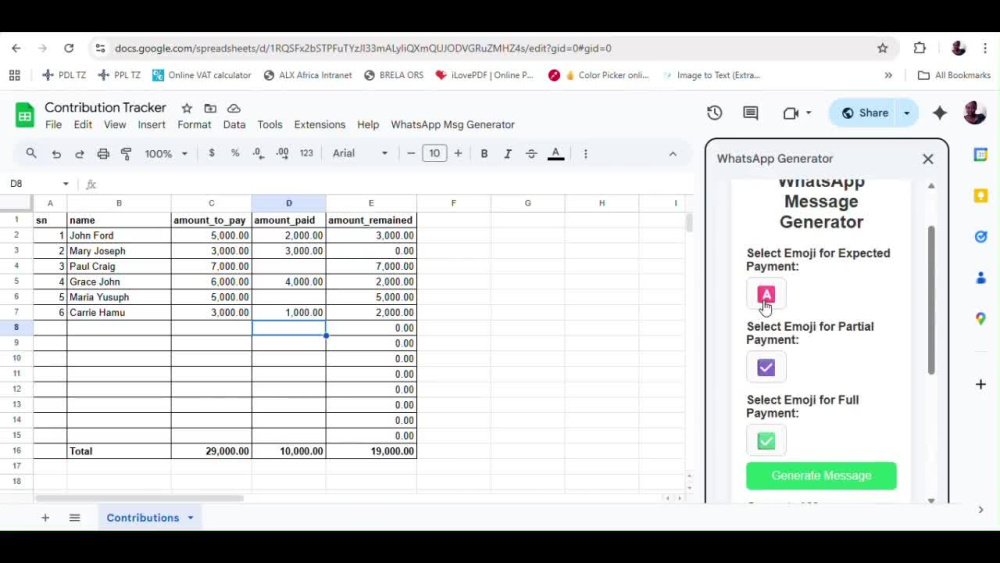The image size is (1000, 563).
Task: Collapse the toolbar header chevron
Action: click(673, 154)
